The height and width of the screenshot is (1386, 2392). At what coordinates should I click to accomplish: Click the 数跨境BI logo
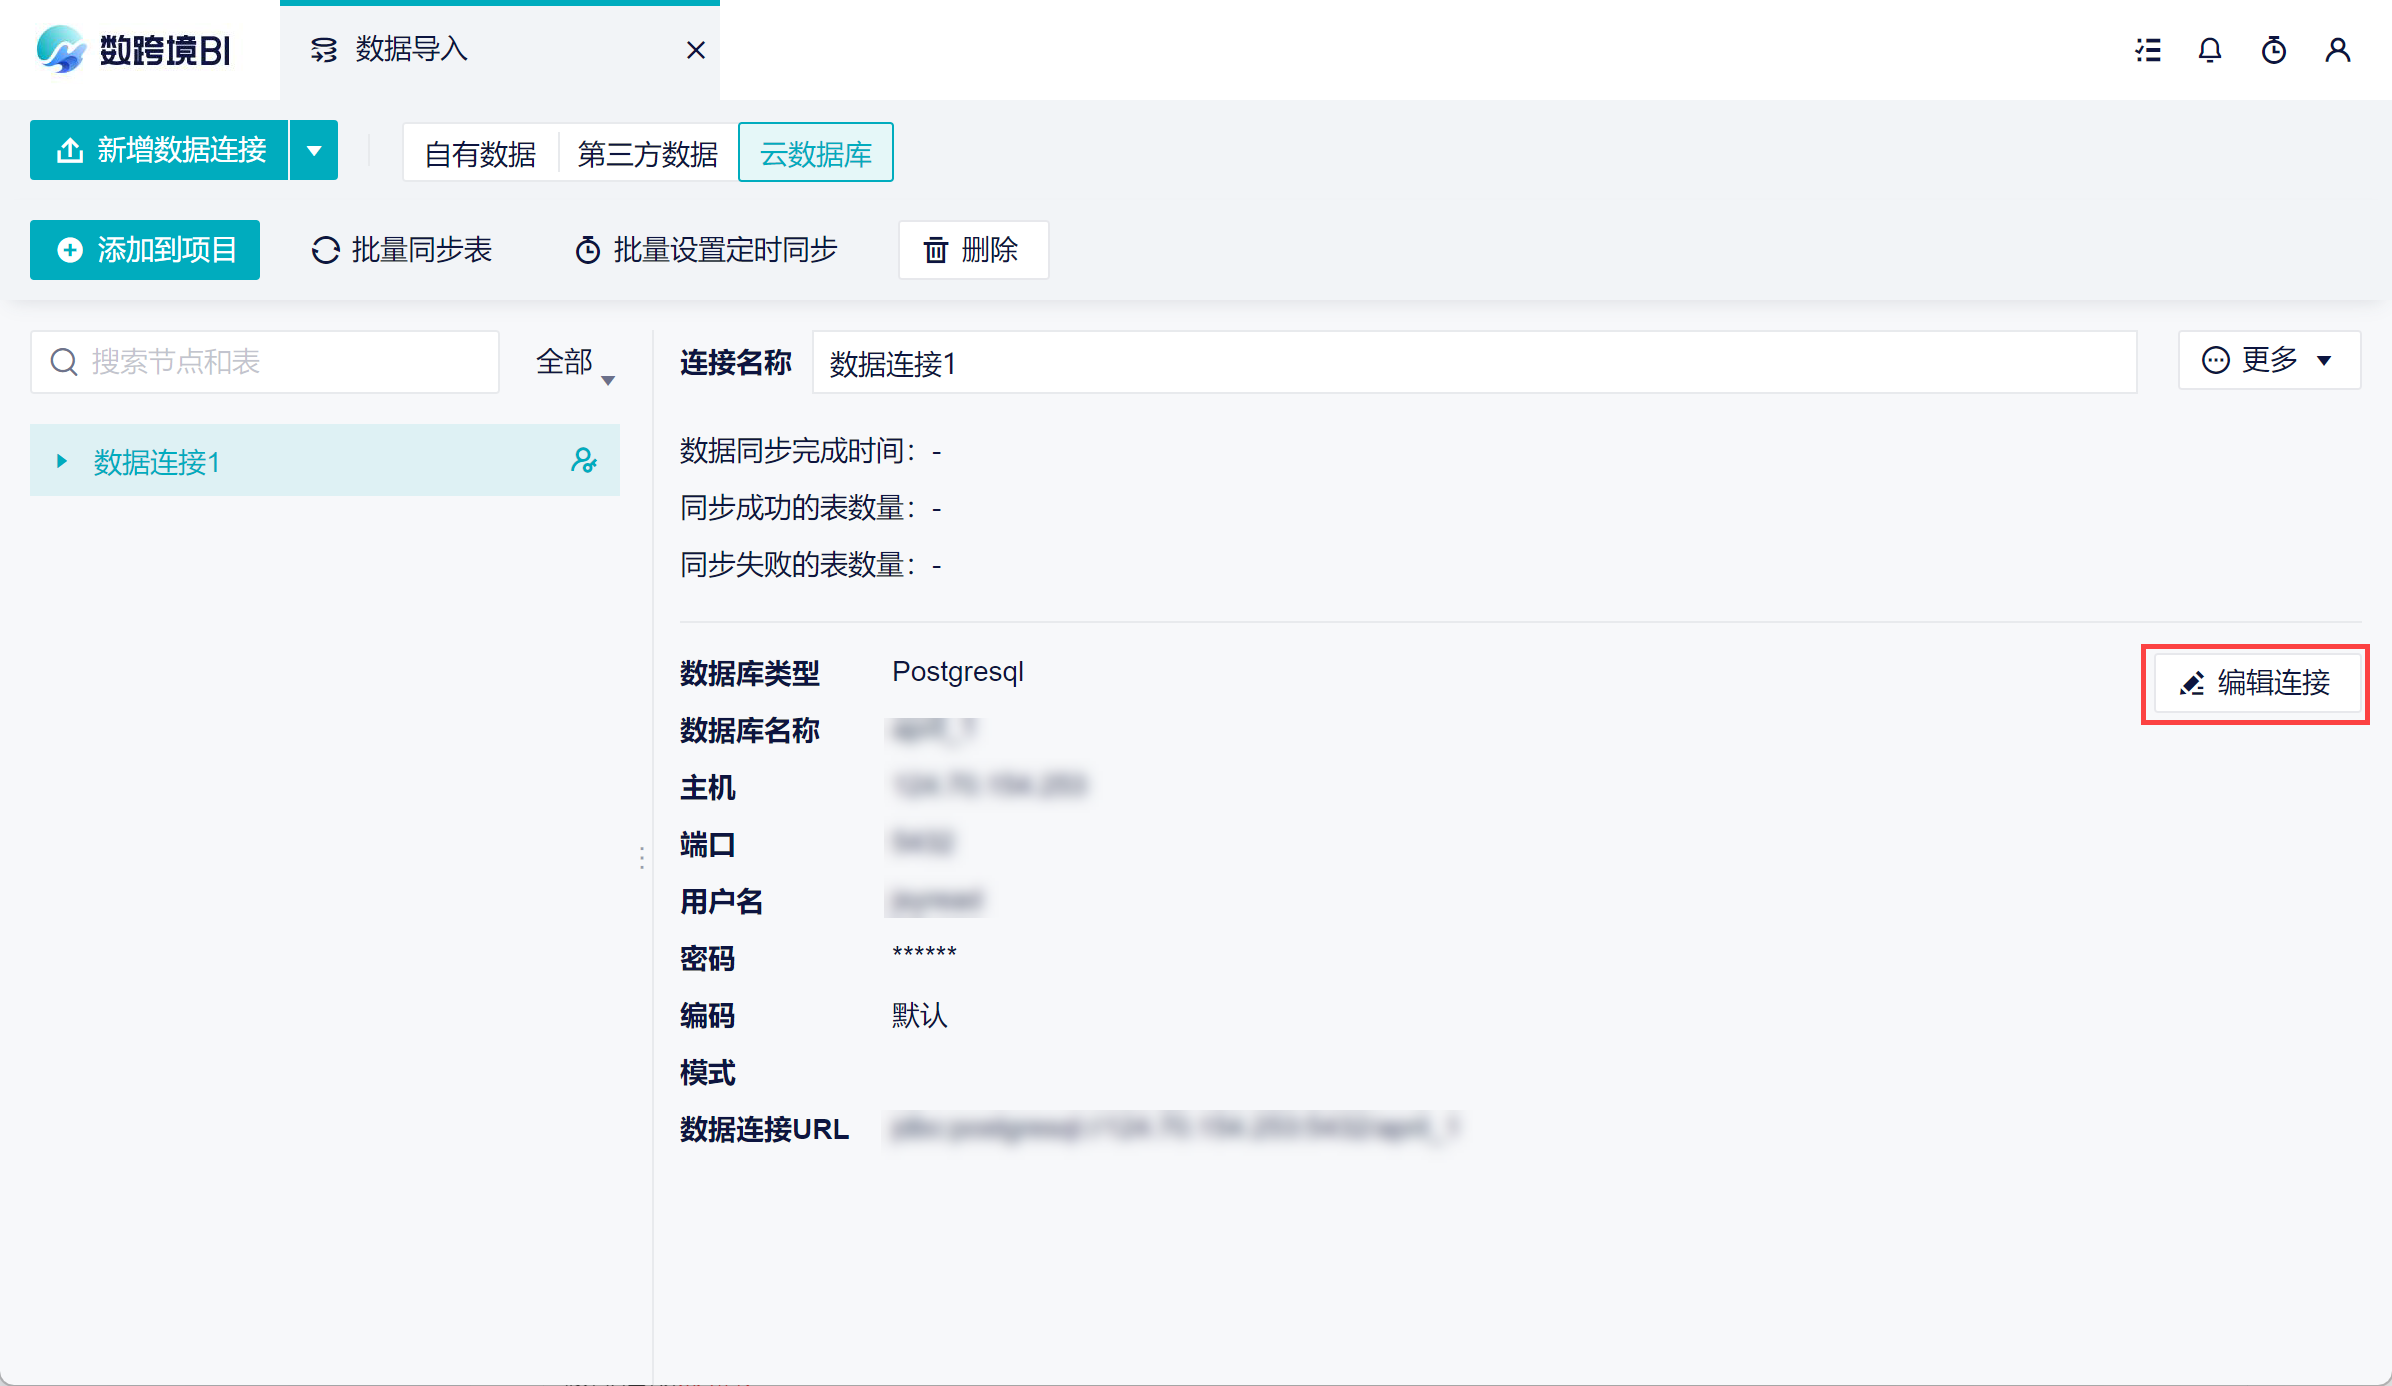[x=134, y=50]
